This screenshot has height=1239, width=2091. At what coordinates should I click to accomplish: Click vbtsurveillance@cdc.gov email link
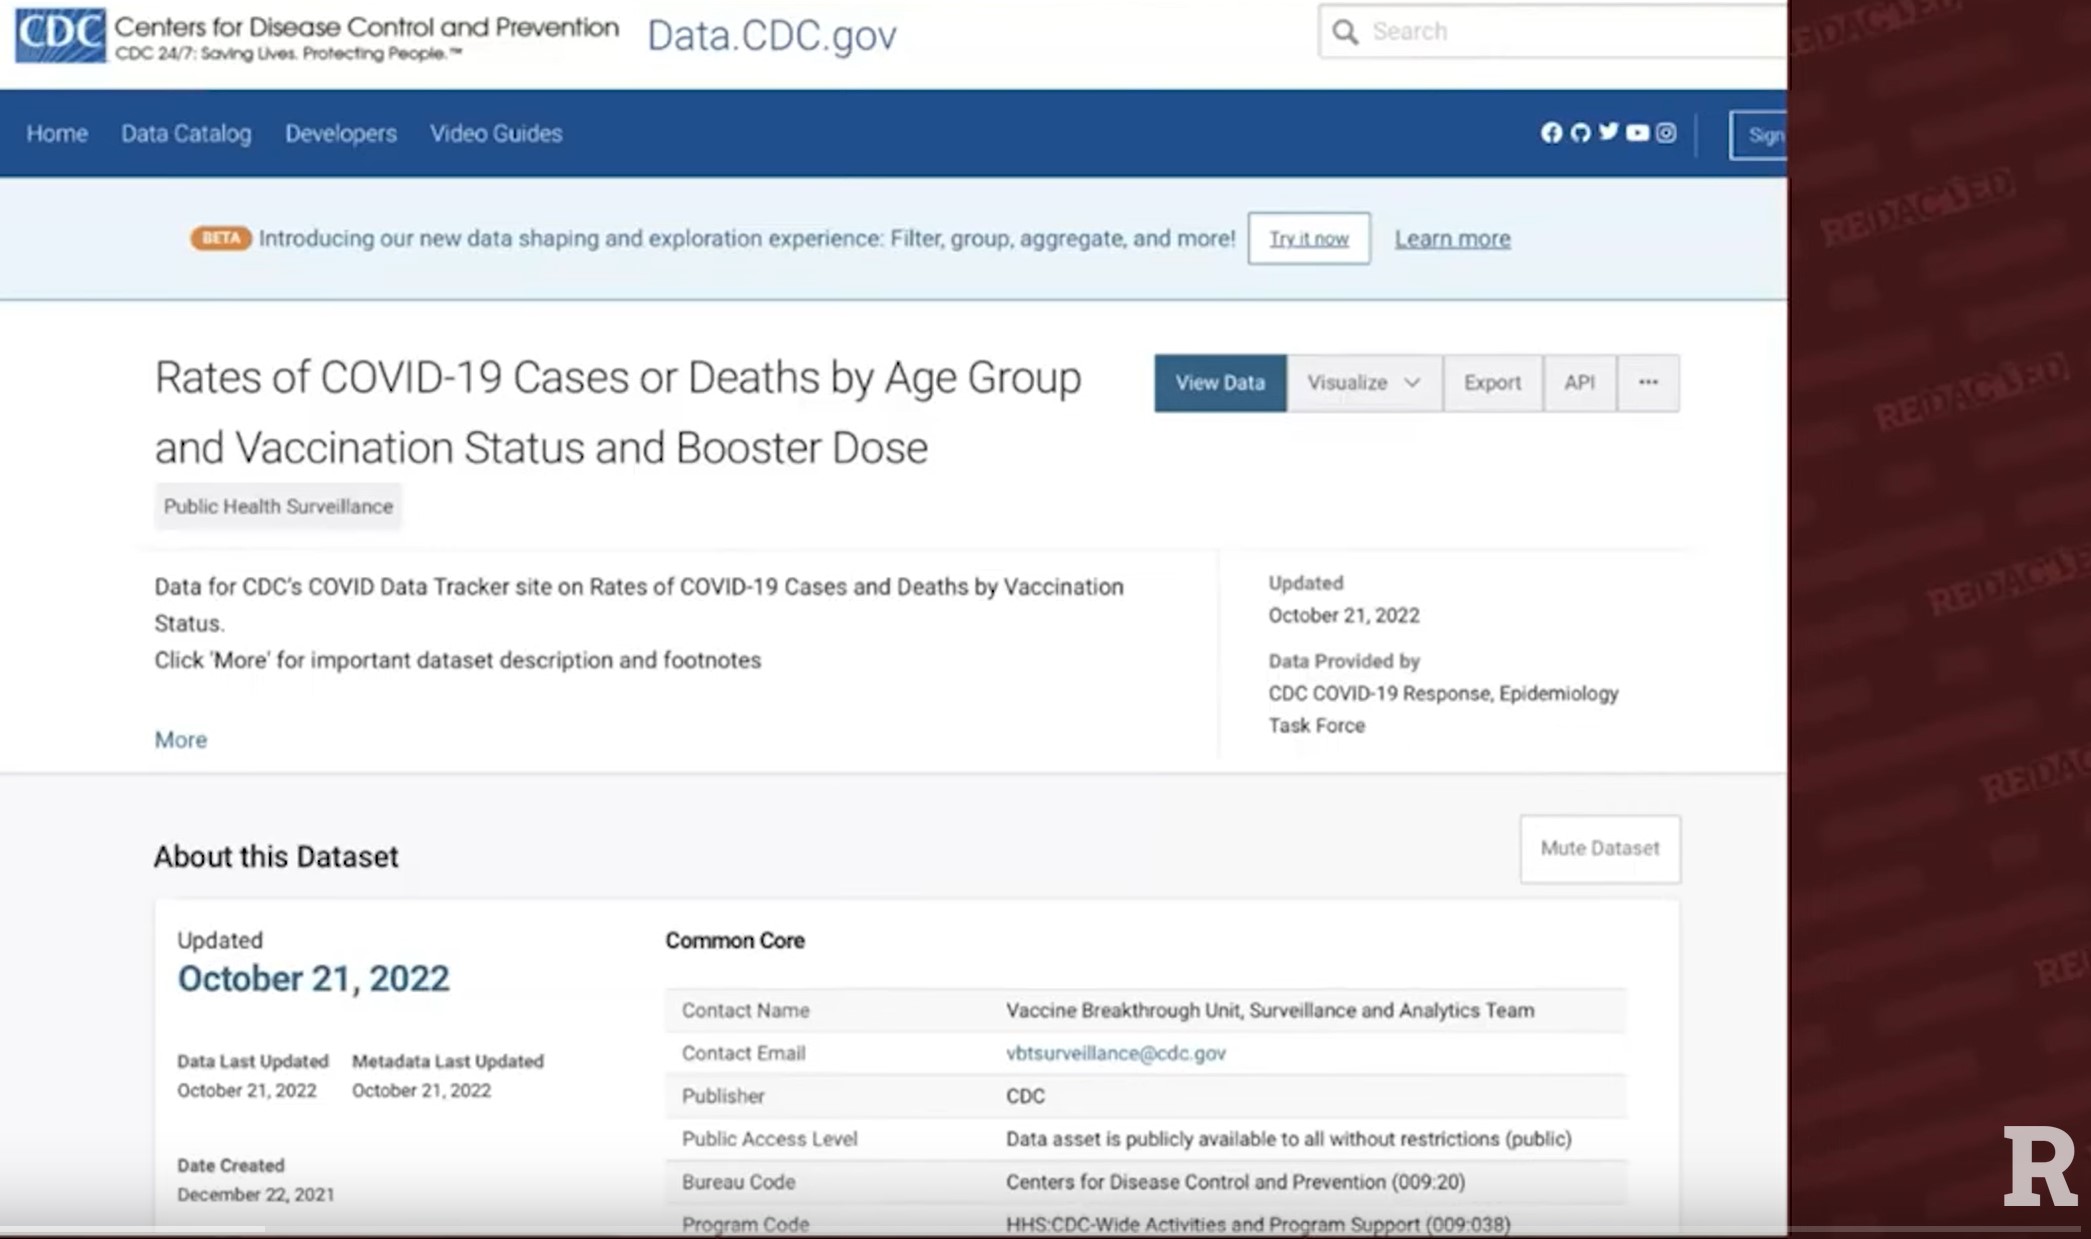tap(1116, 1053)
